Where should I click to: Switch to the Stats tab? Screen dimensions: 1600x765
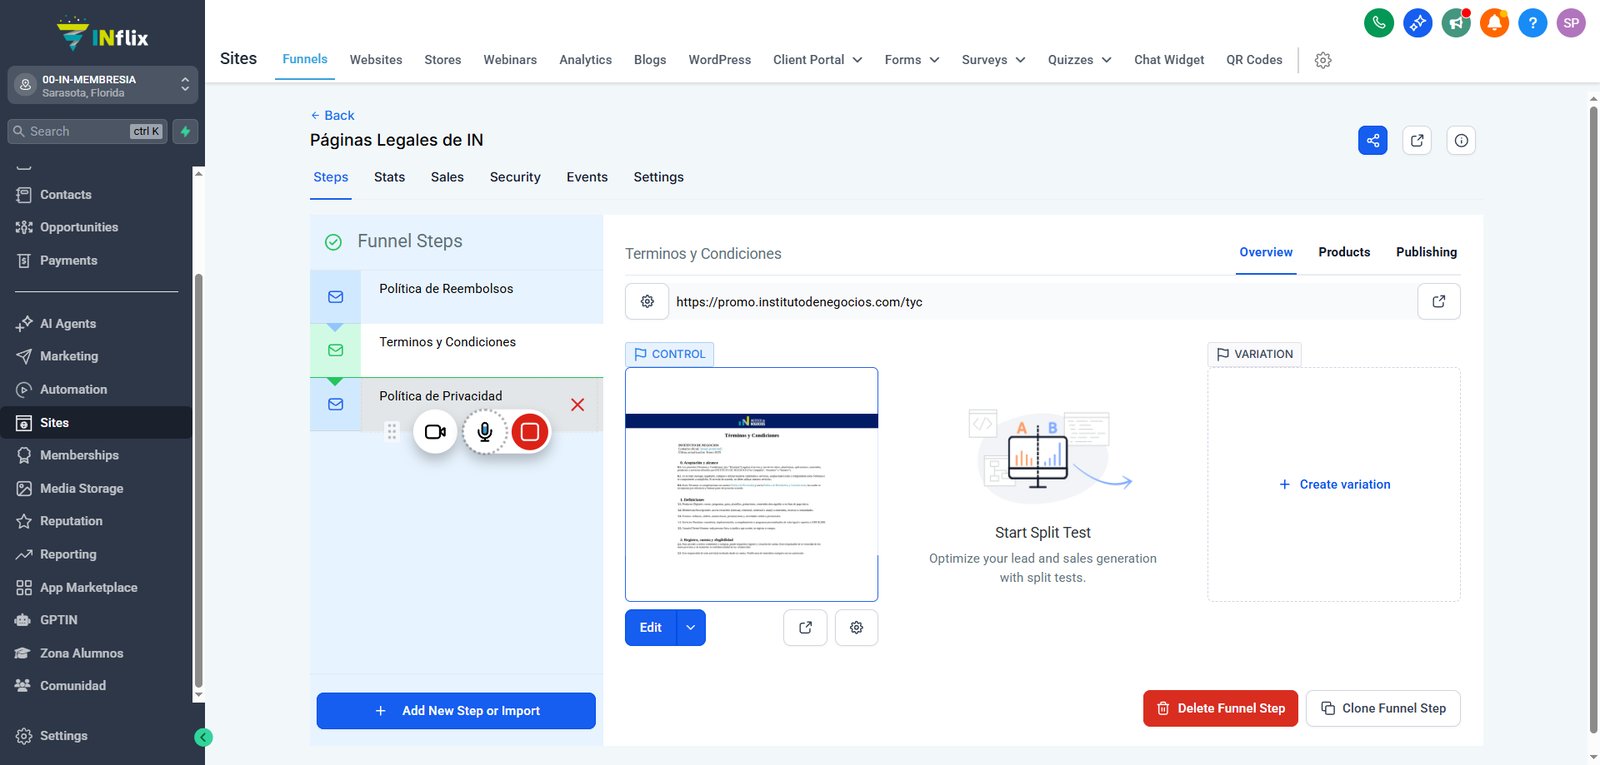click(x=389, y=177)
